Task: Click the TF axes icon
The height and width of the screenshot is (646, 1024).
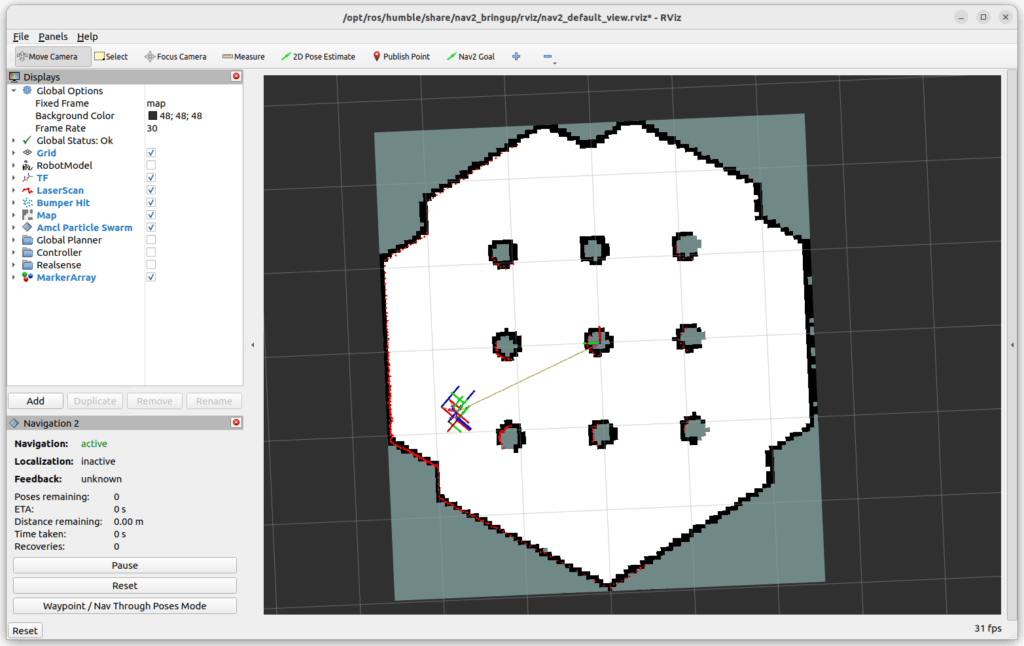Action: pyautogui.click(x=27, y=178)
